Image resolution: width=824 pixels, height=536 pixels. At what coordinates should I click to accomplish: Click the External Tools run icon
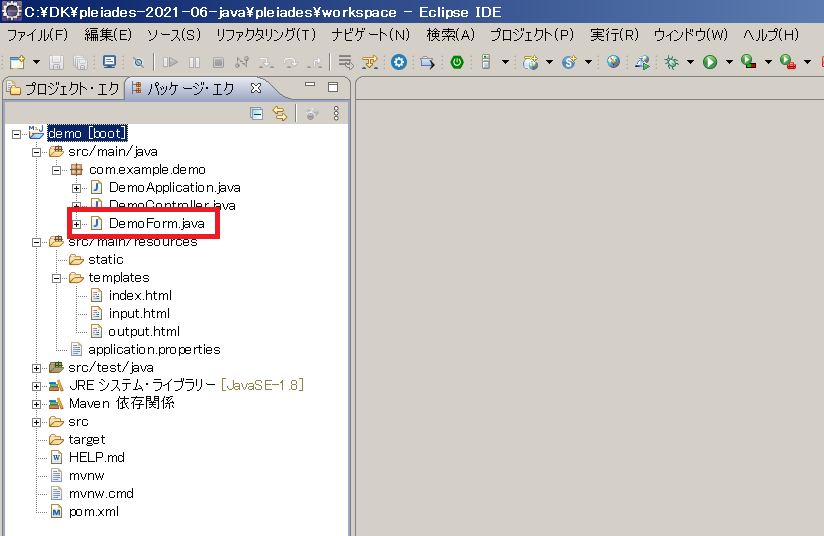pos(788,62)
